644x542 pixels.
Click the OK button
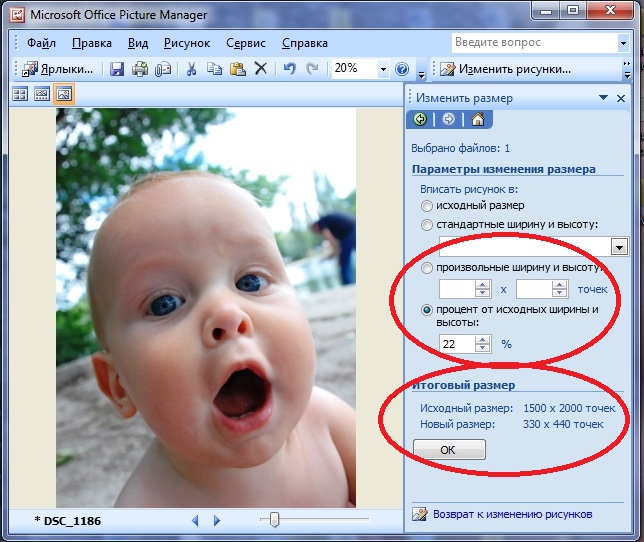(x=449, y=450)
